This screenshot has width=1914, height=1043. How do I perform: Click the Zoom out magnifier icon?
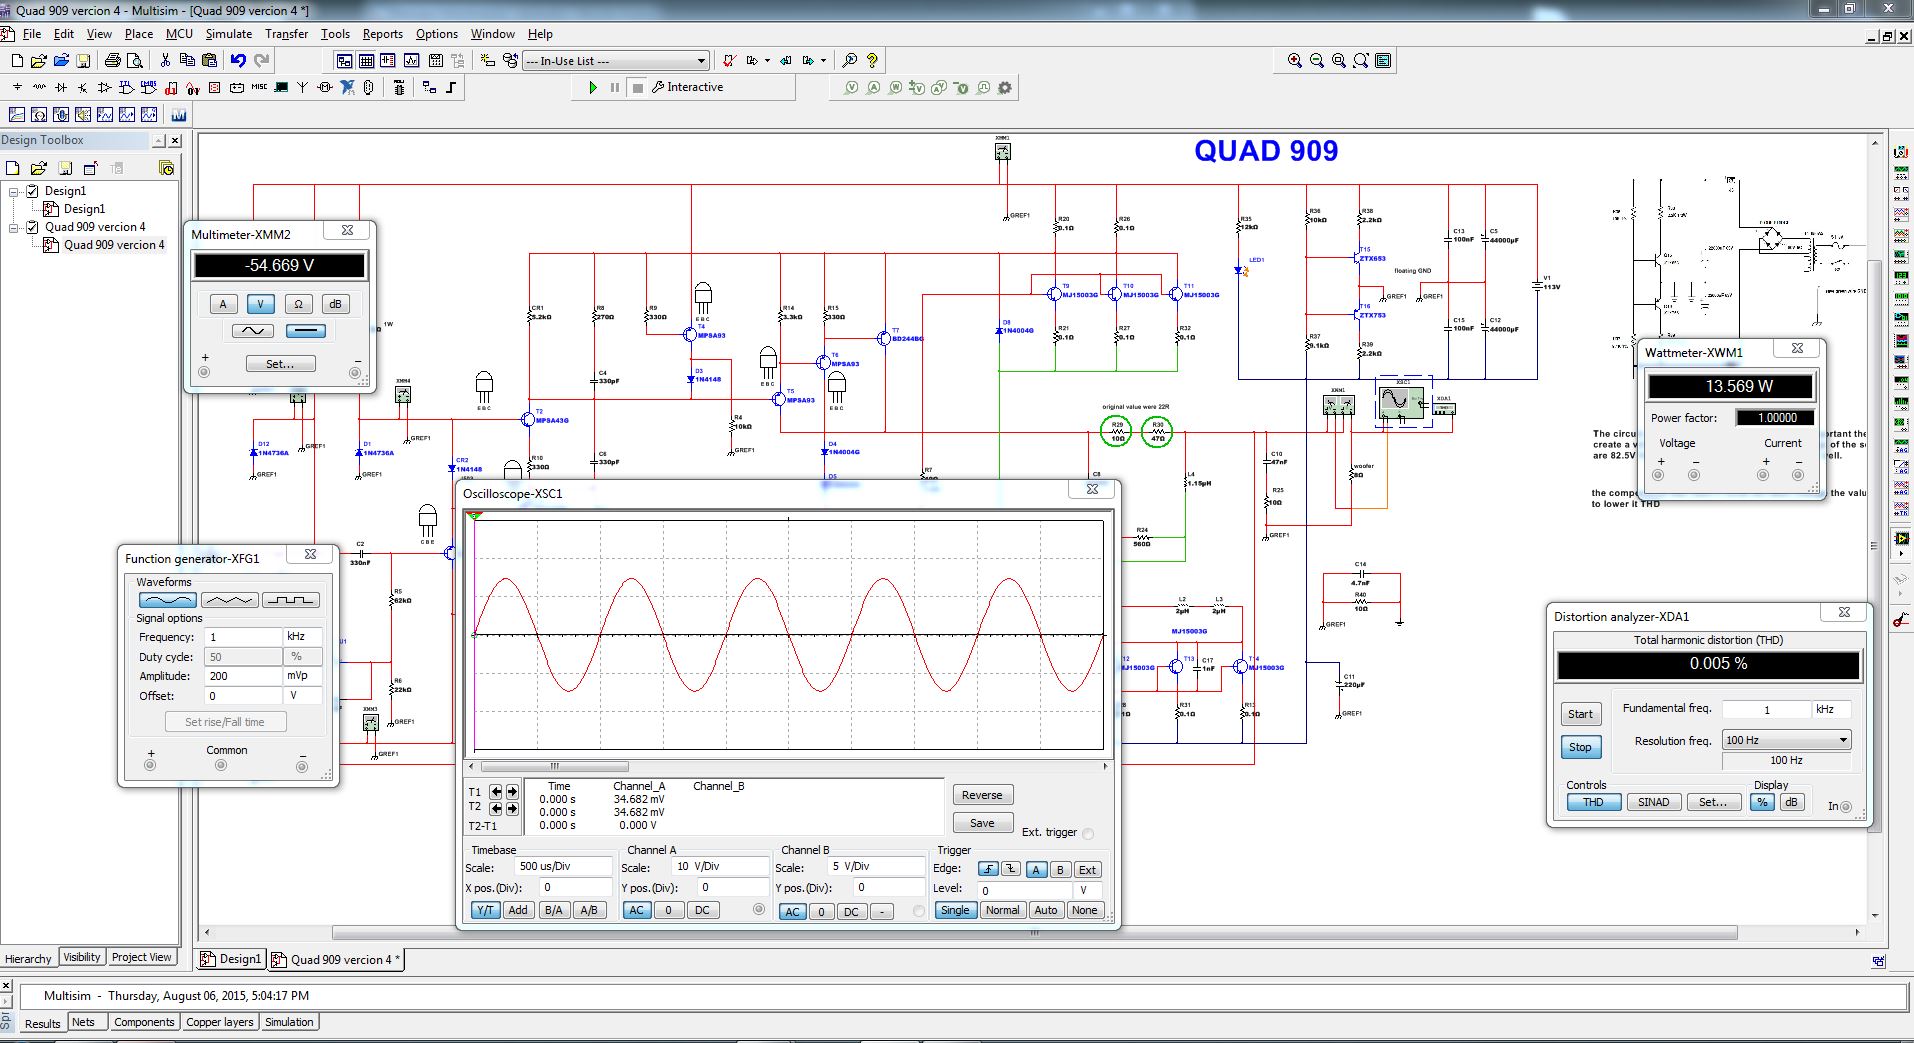pos(1317,61)
